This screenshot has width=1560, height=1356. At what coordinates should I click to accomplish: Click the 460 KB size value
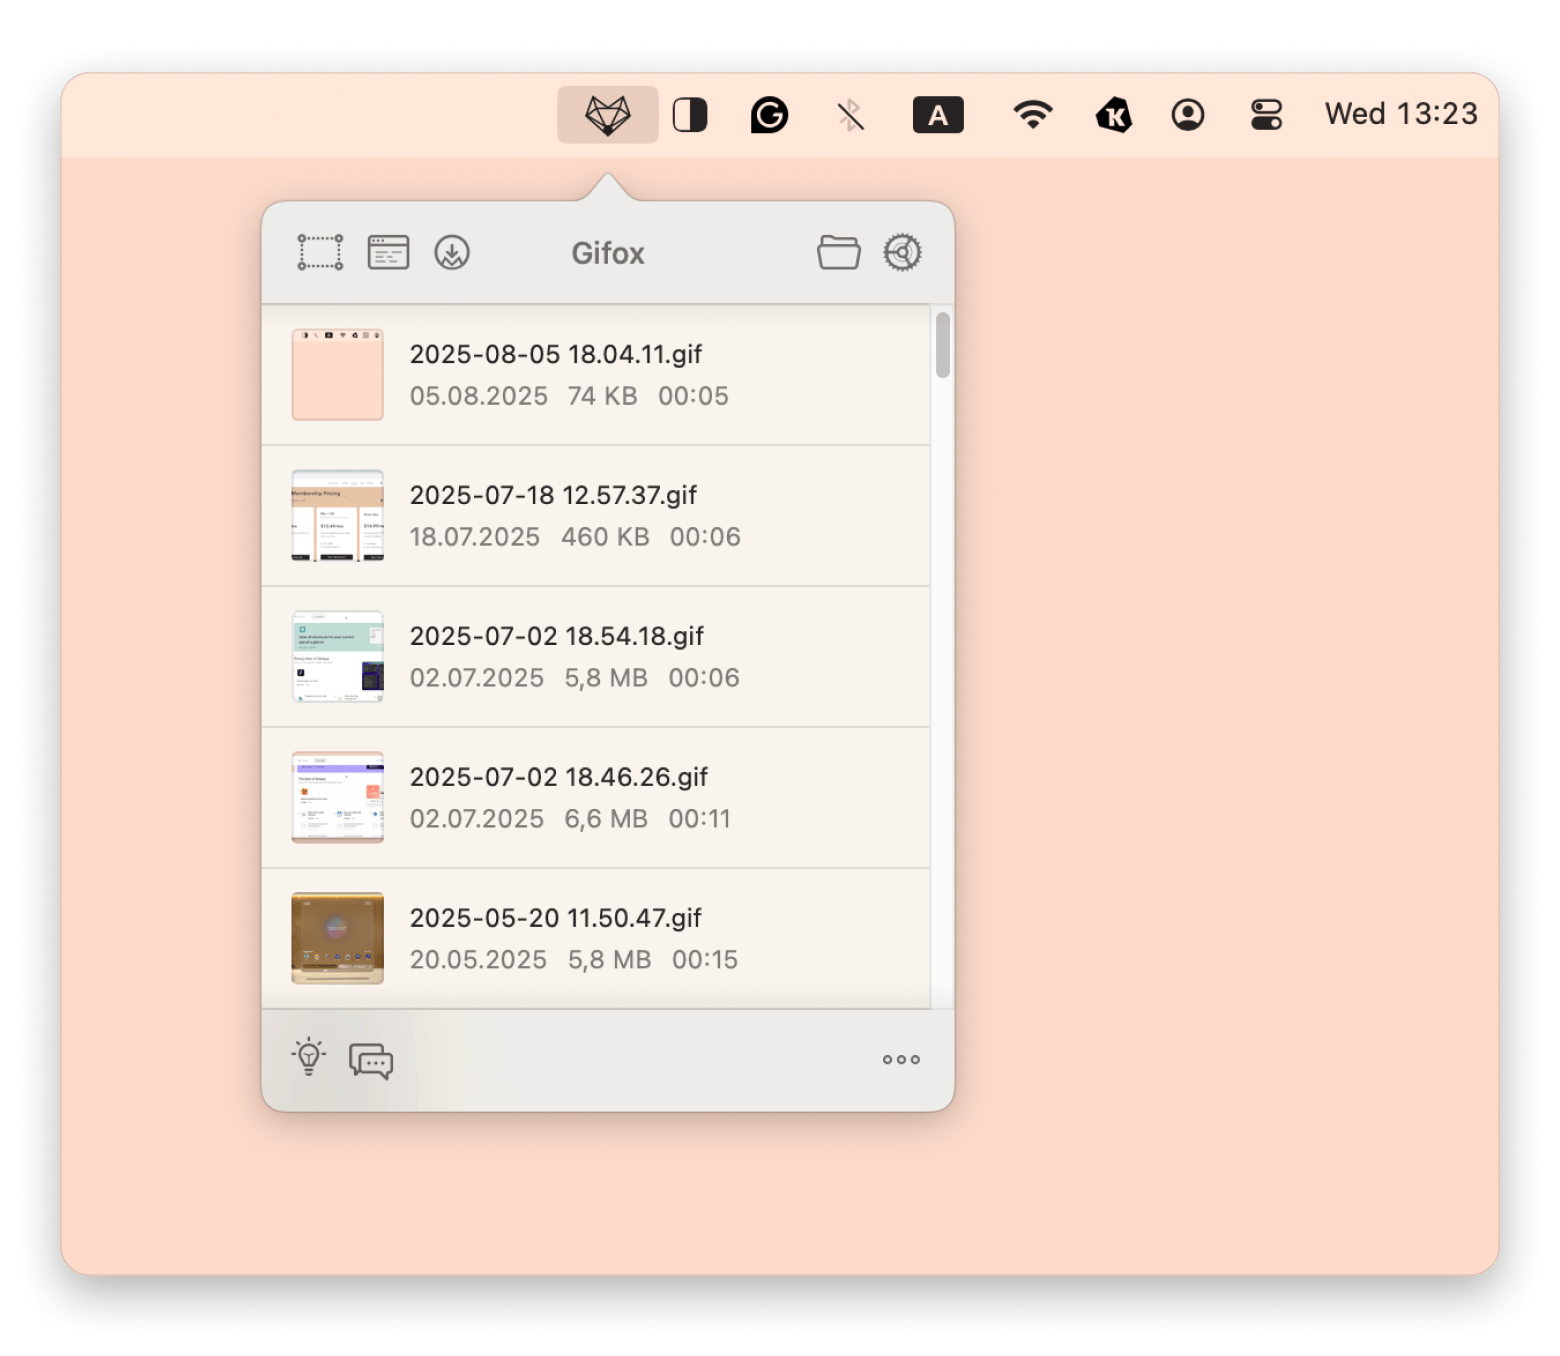coord(605,537)
